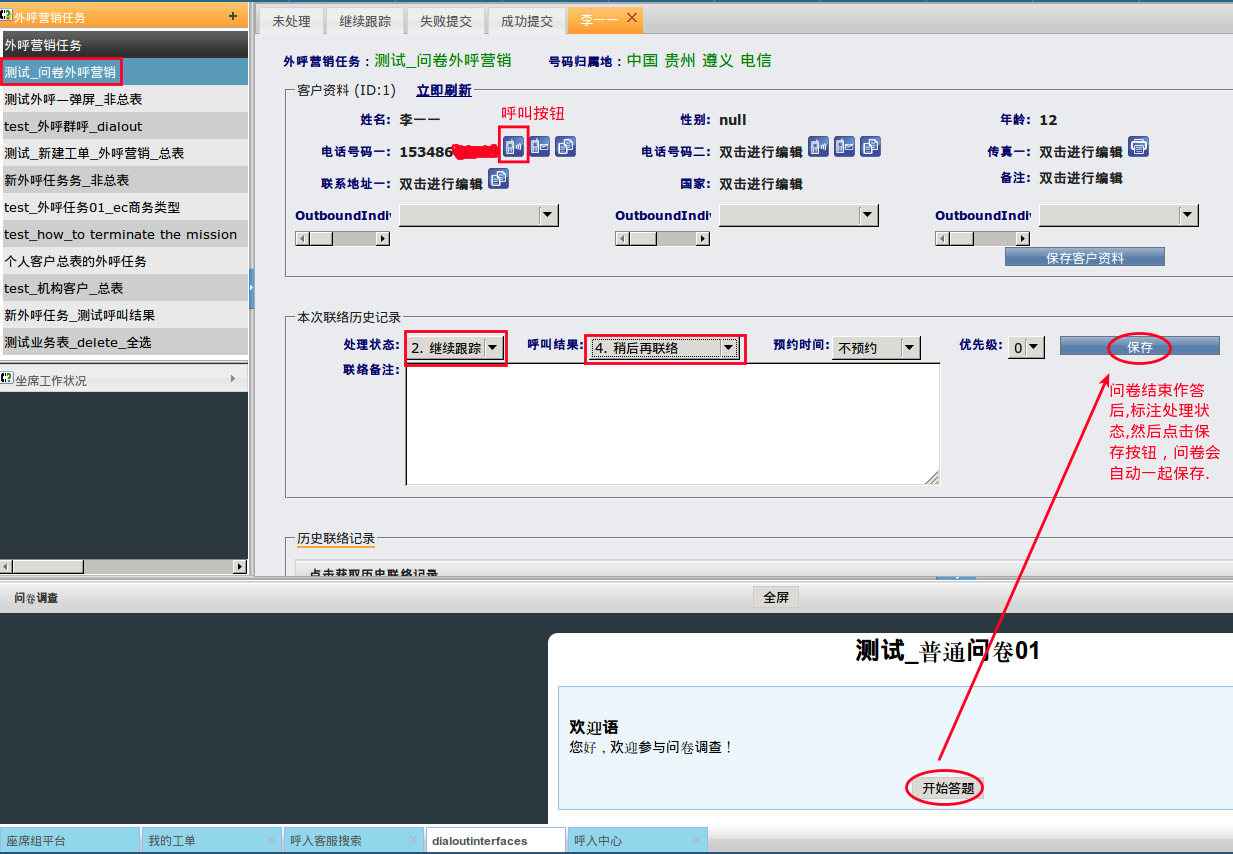Copy phone number one using its copy icon
1233x854 pixels.
(566, 148)
